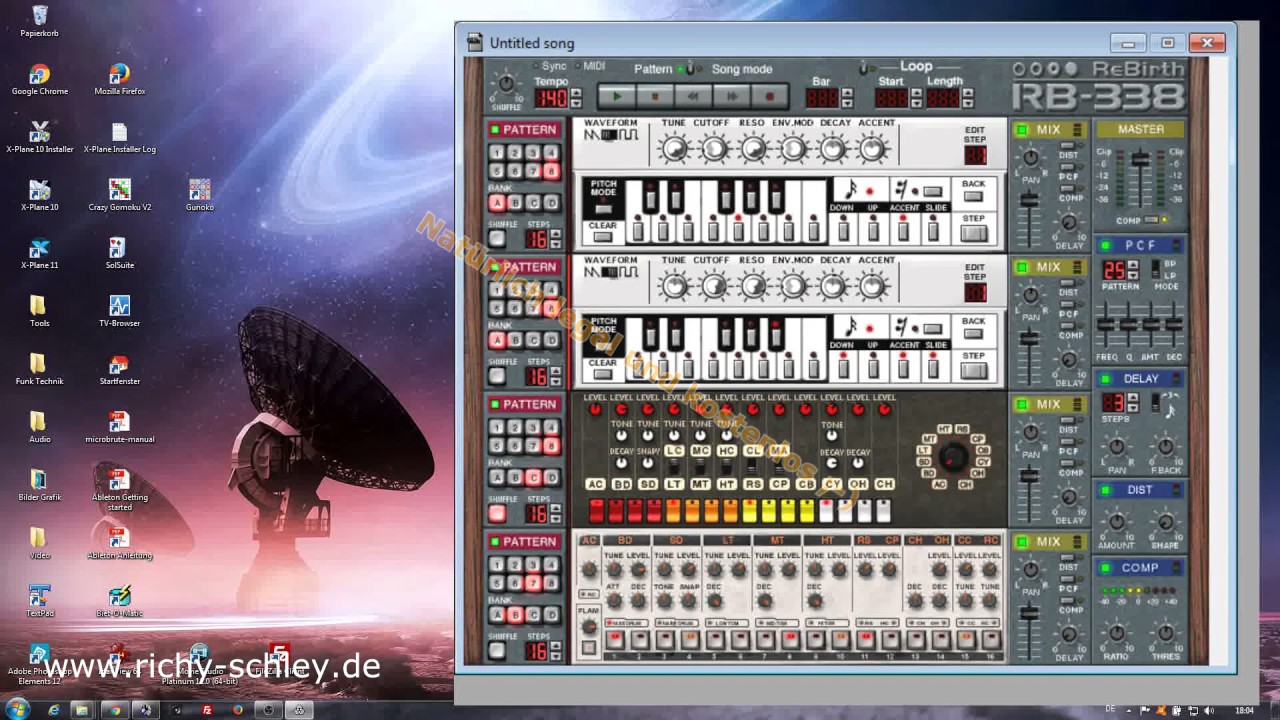This screenshot has width=1280, height=720.
Task: Click the Shuffle knob beside Tempo
Action: point(506,84)
